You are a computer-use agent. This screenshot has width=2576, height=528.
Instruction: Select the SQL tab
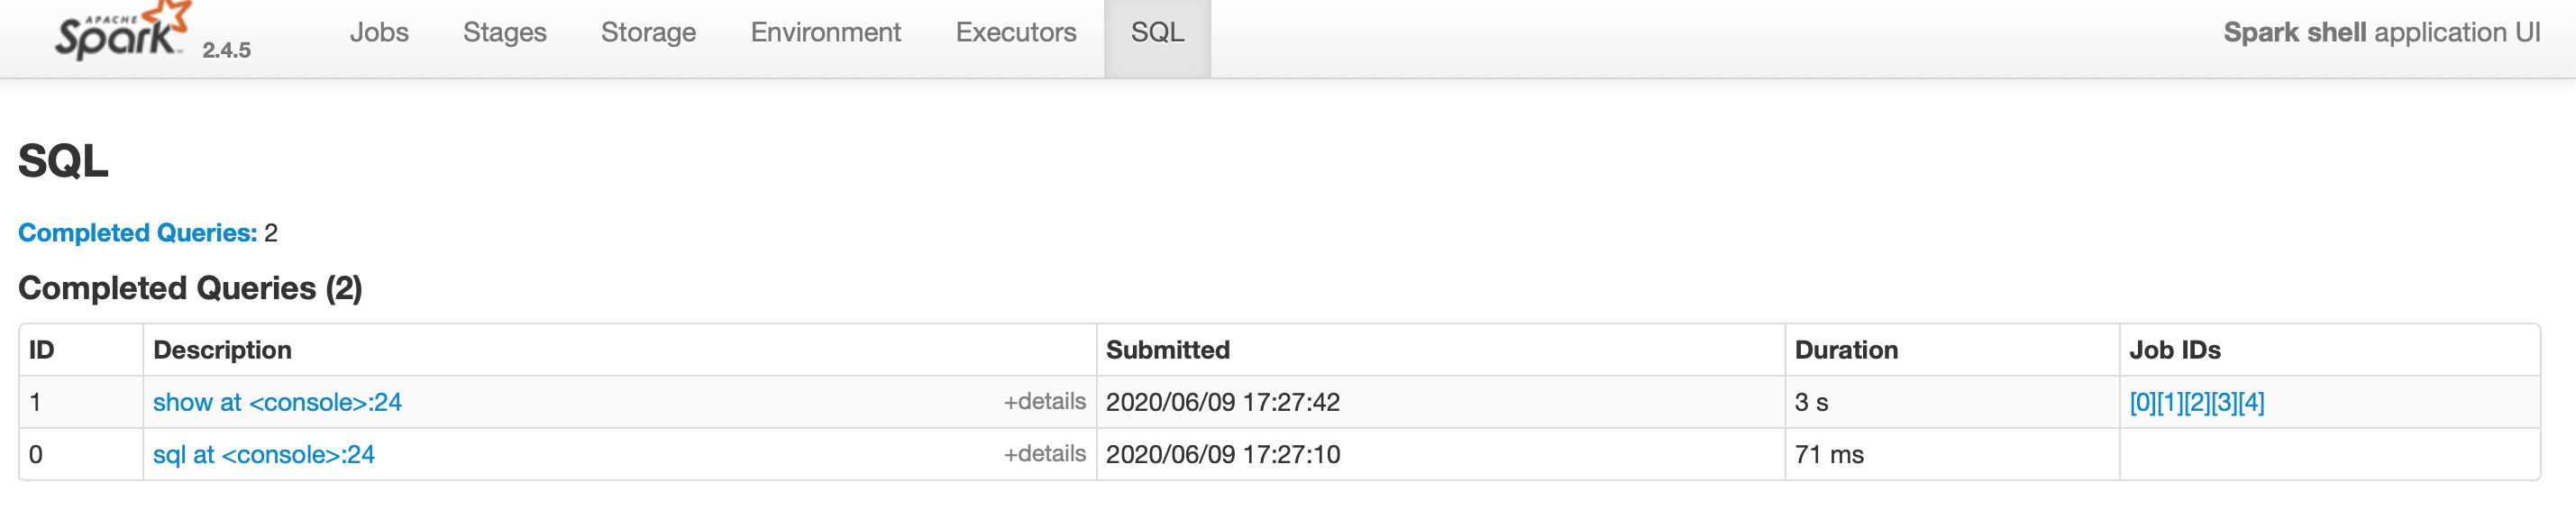[1156, 32]
